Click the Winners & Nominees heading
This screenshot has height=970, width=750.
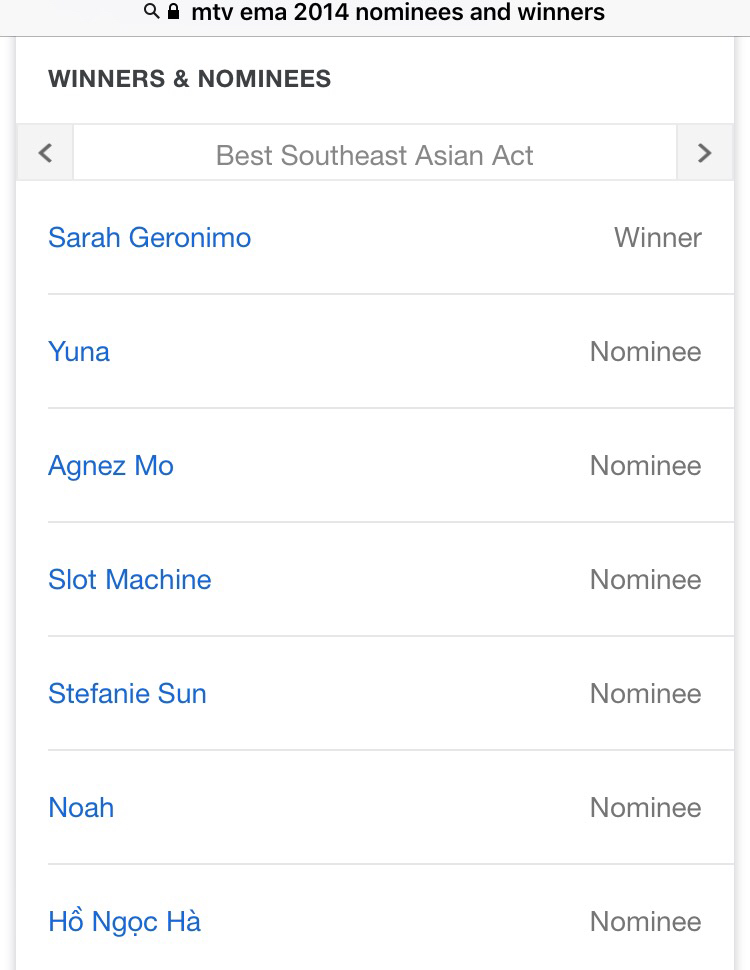tap(190, 80)
